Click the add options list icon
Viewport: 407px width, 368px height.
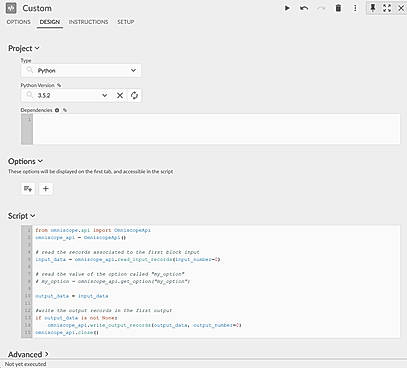coord(28,189)
